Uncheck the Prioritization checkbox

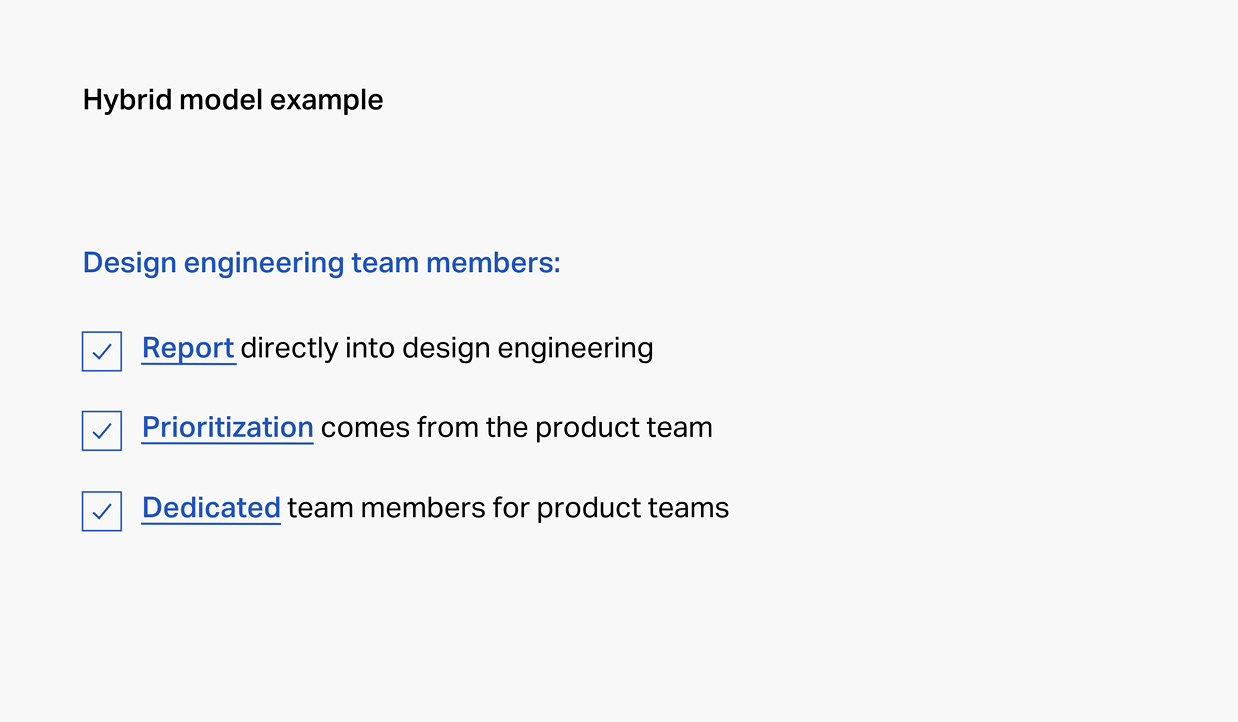(x=102, y=431)
